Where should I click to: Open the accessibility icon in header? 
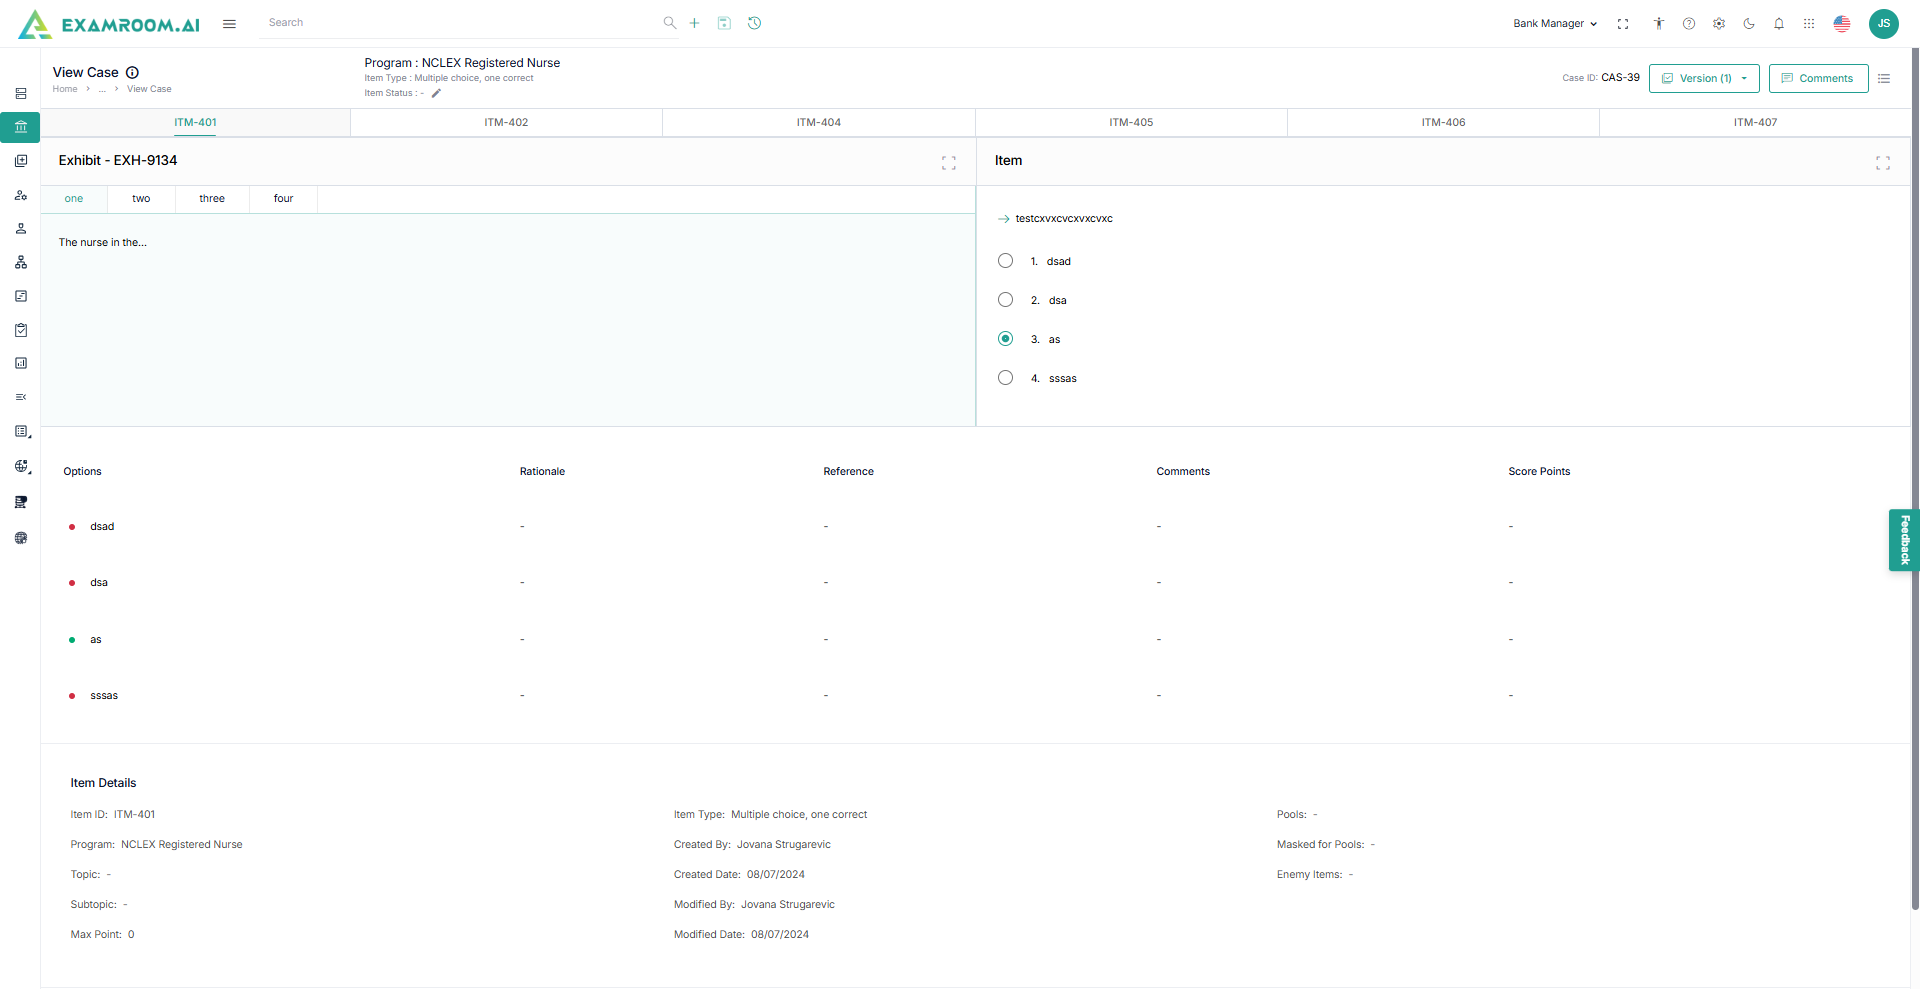pos(1659,24)
